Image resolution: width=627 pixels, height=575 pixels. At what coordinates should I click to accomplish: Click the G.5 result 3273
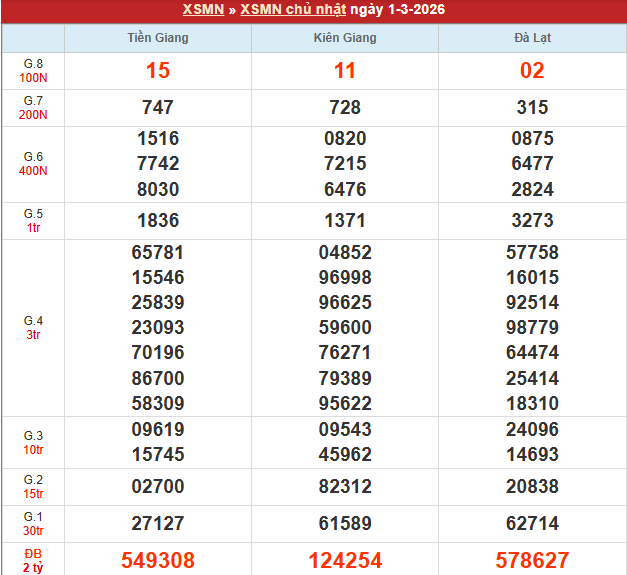(532, 221)
